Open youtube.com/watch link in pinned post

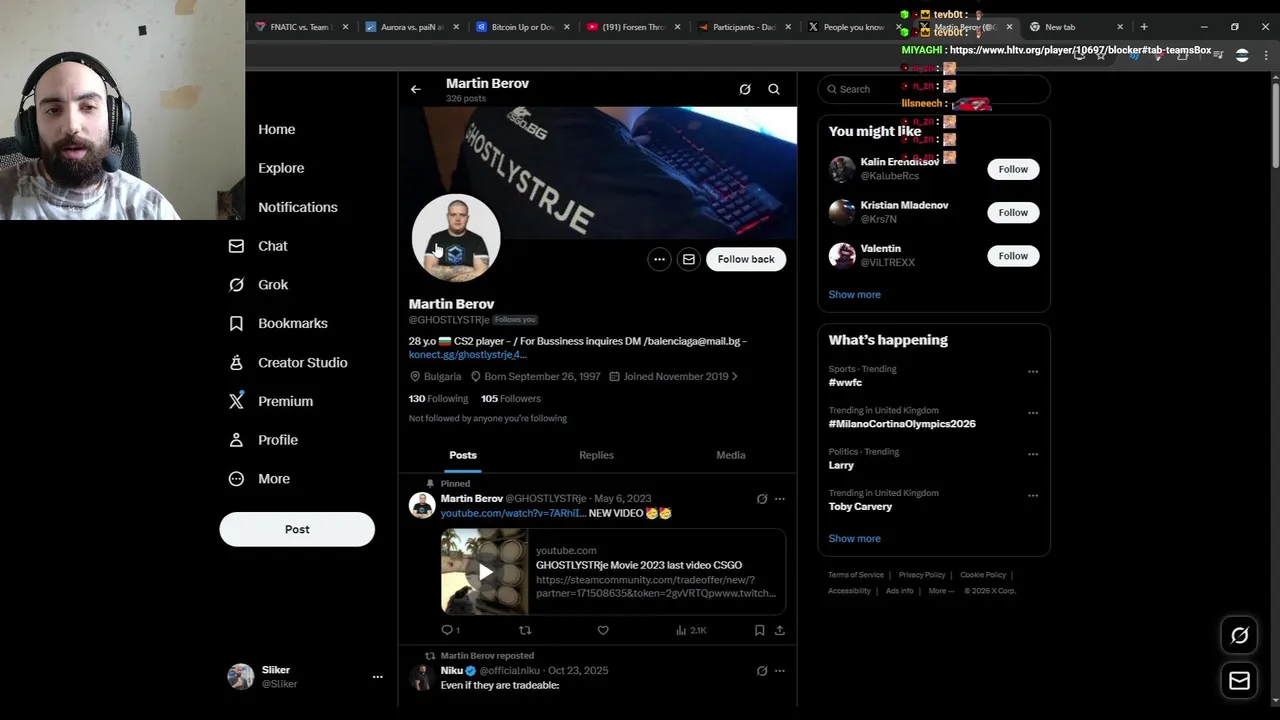click(x=512, y=514)
